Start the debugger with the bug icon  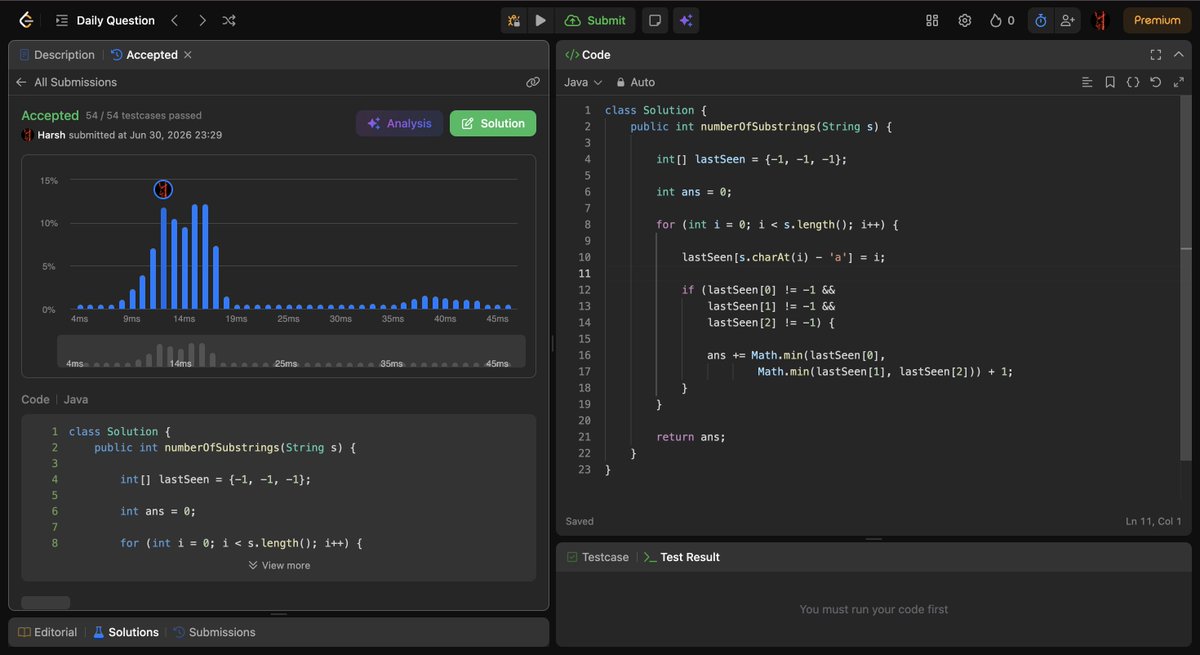[513, 20]
